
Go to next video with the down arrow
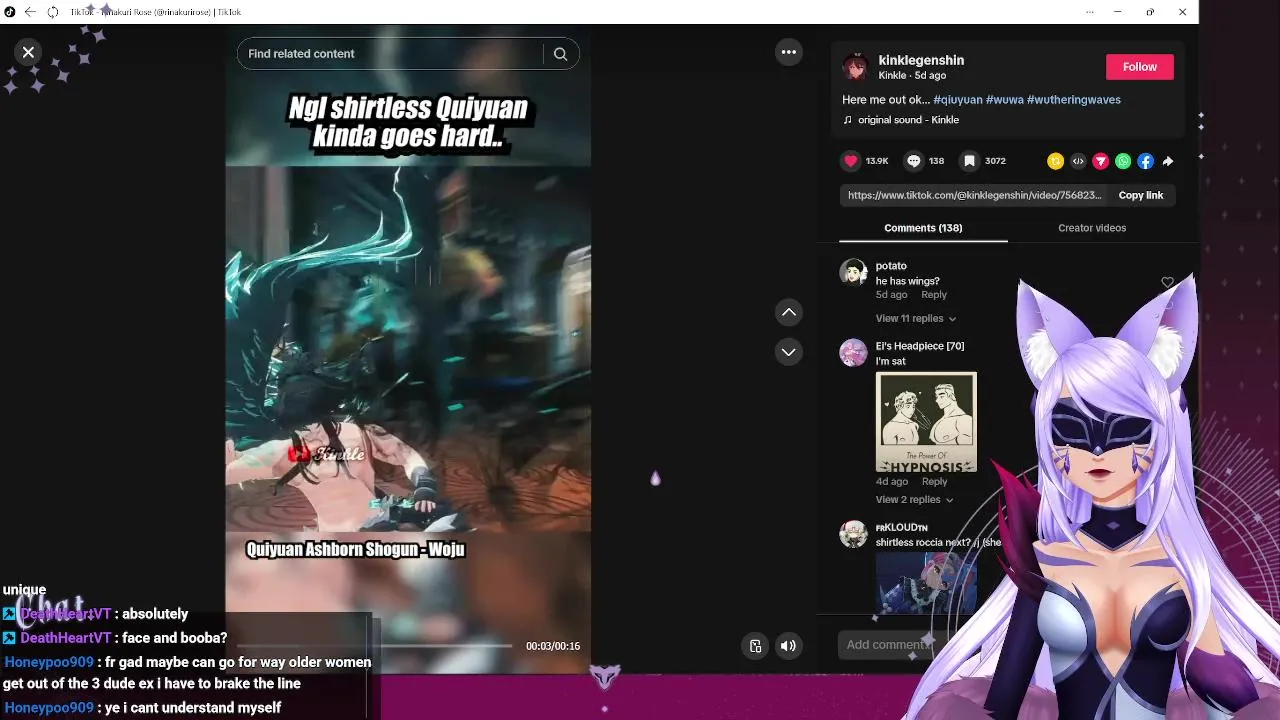(789, 352)
